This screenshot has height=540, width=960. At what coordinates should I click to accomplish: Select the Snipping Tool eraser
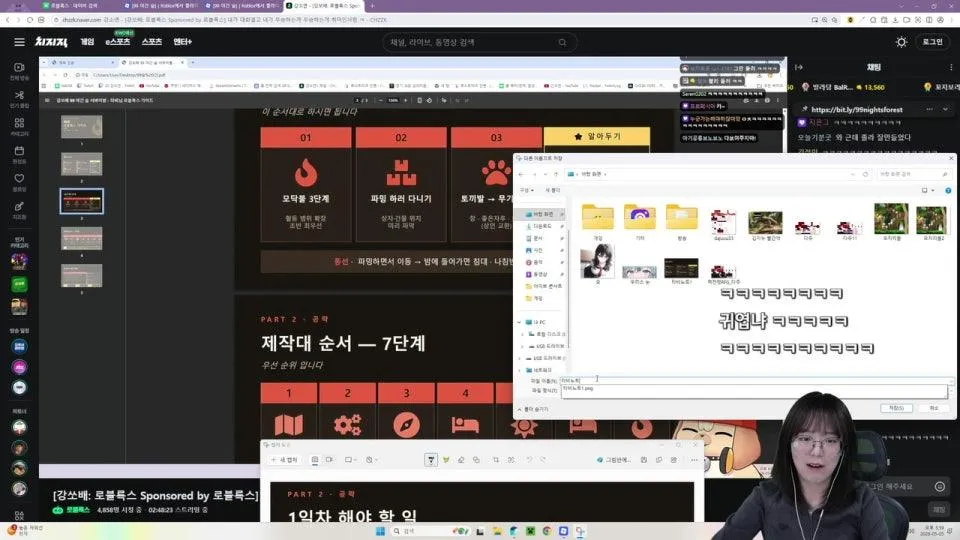point(461,460)
